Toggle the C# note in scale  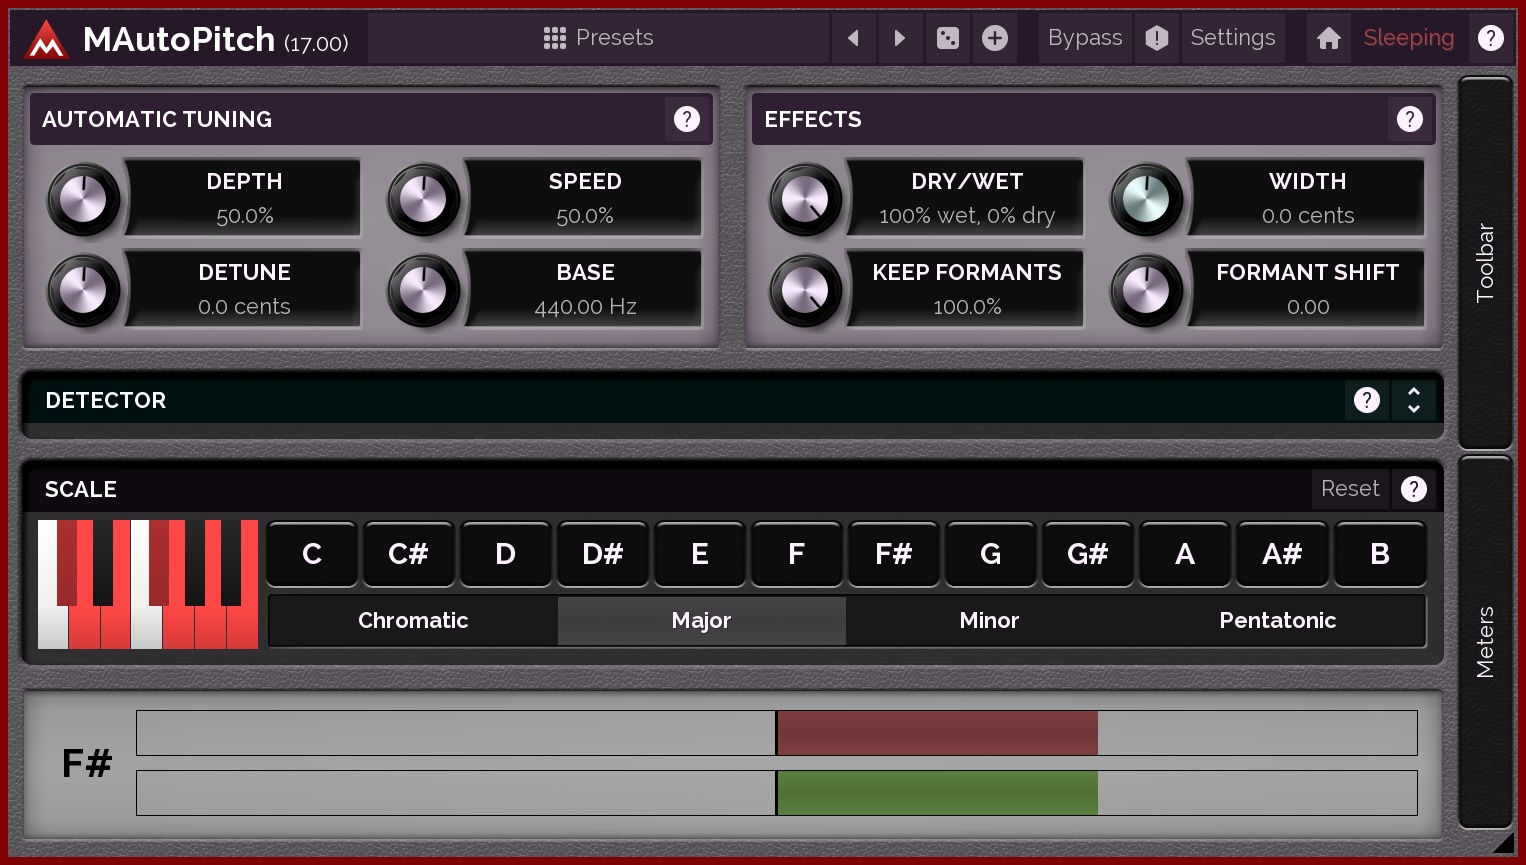coord(408,554)
